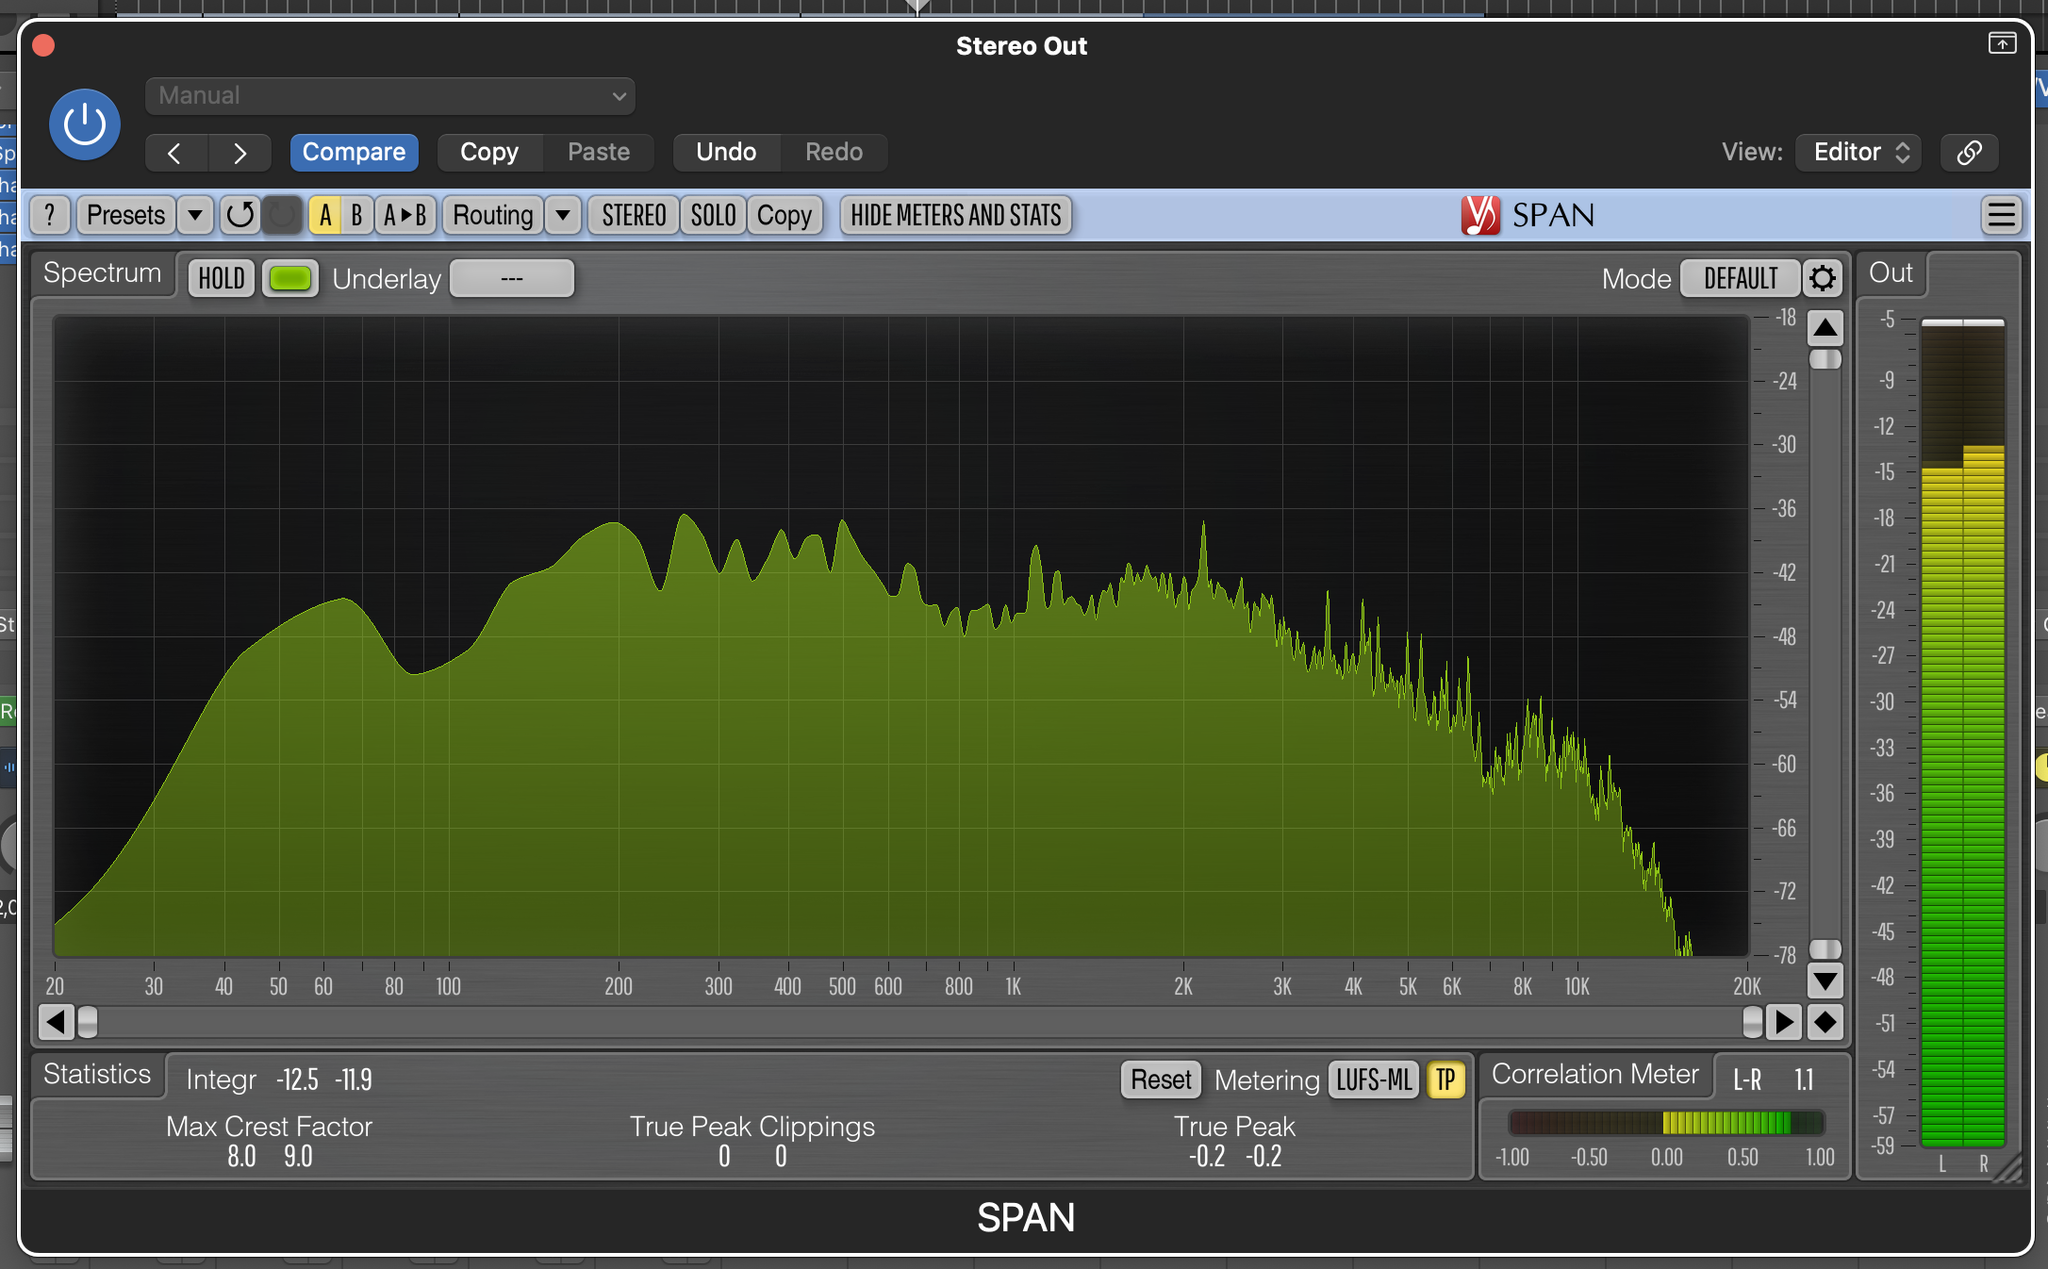Image resolution: width=2048 pixels, height=1269 pixels.
Task: Click the horizontal frequency scrollbar left handle
Action: coord(88,1022)
